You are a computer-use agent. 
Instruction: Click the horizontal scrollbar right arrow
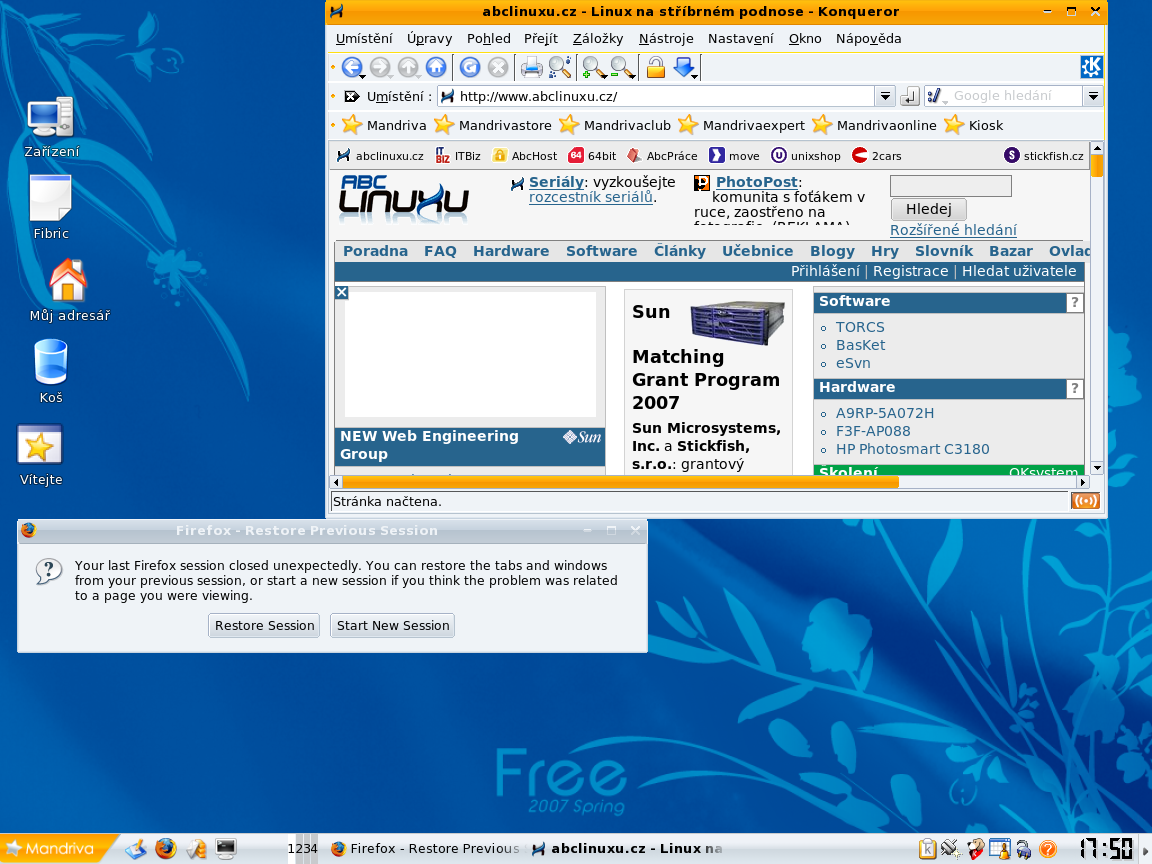pos(1082,482)
